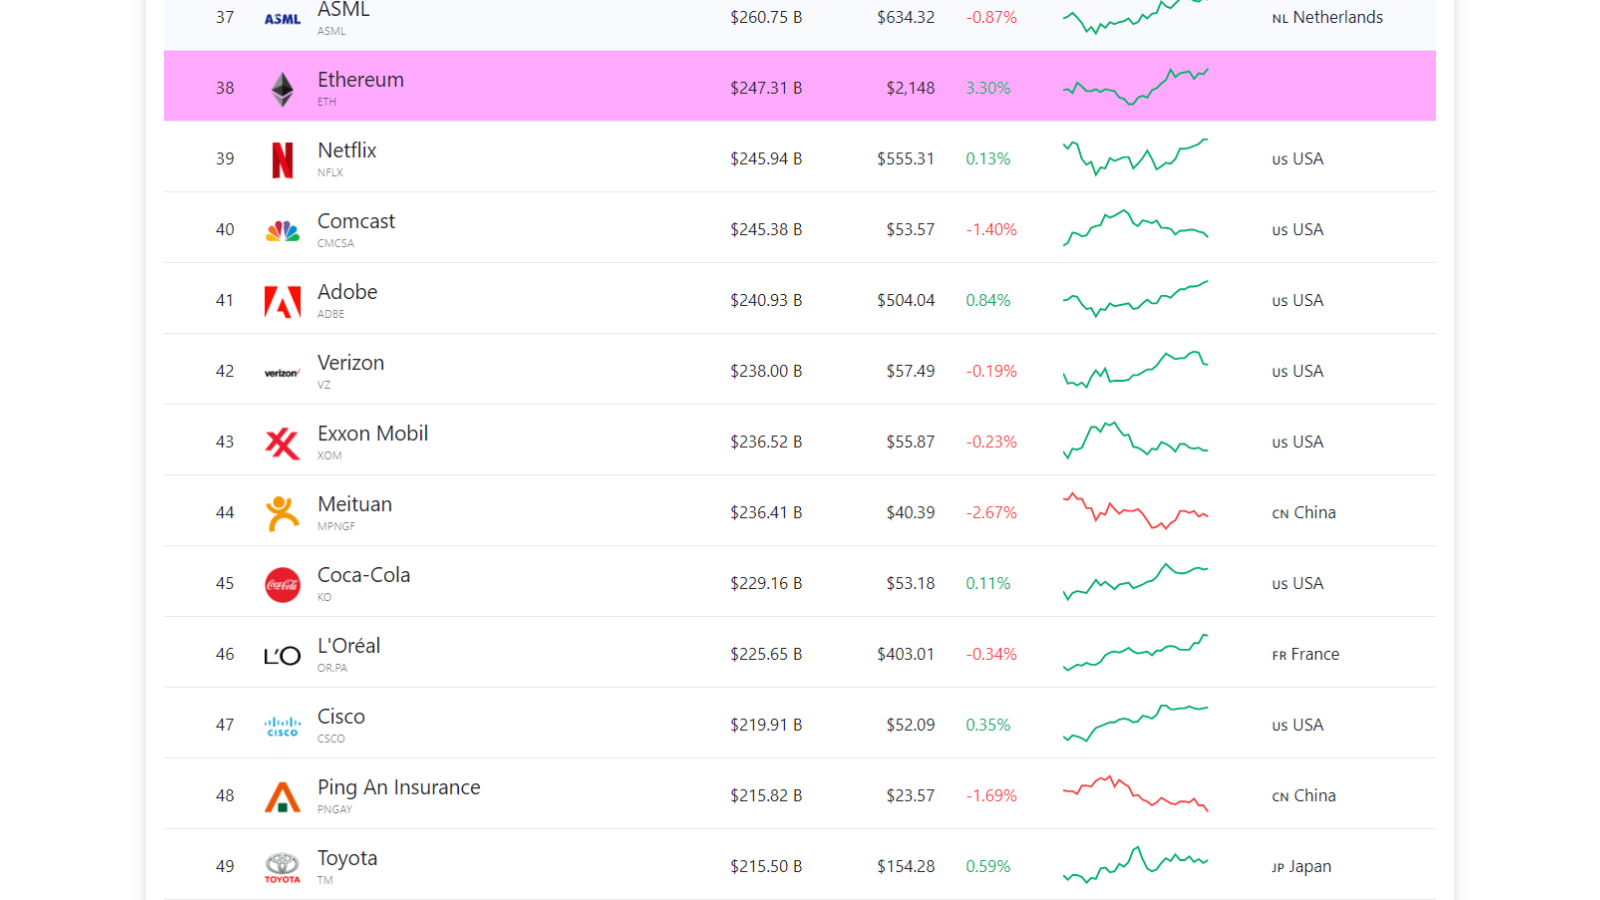This screenshot has height=900, width=1600.
Task: Click Adobe share price $504.04
Action: [x=906, y=300]
